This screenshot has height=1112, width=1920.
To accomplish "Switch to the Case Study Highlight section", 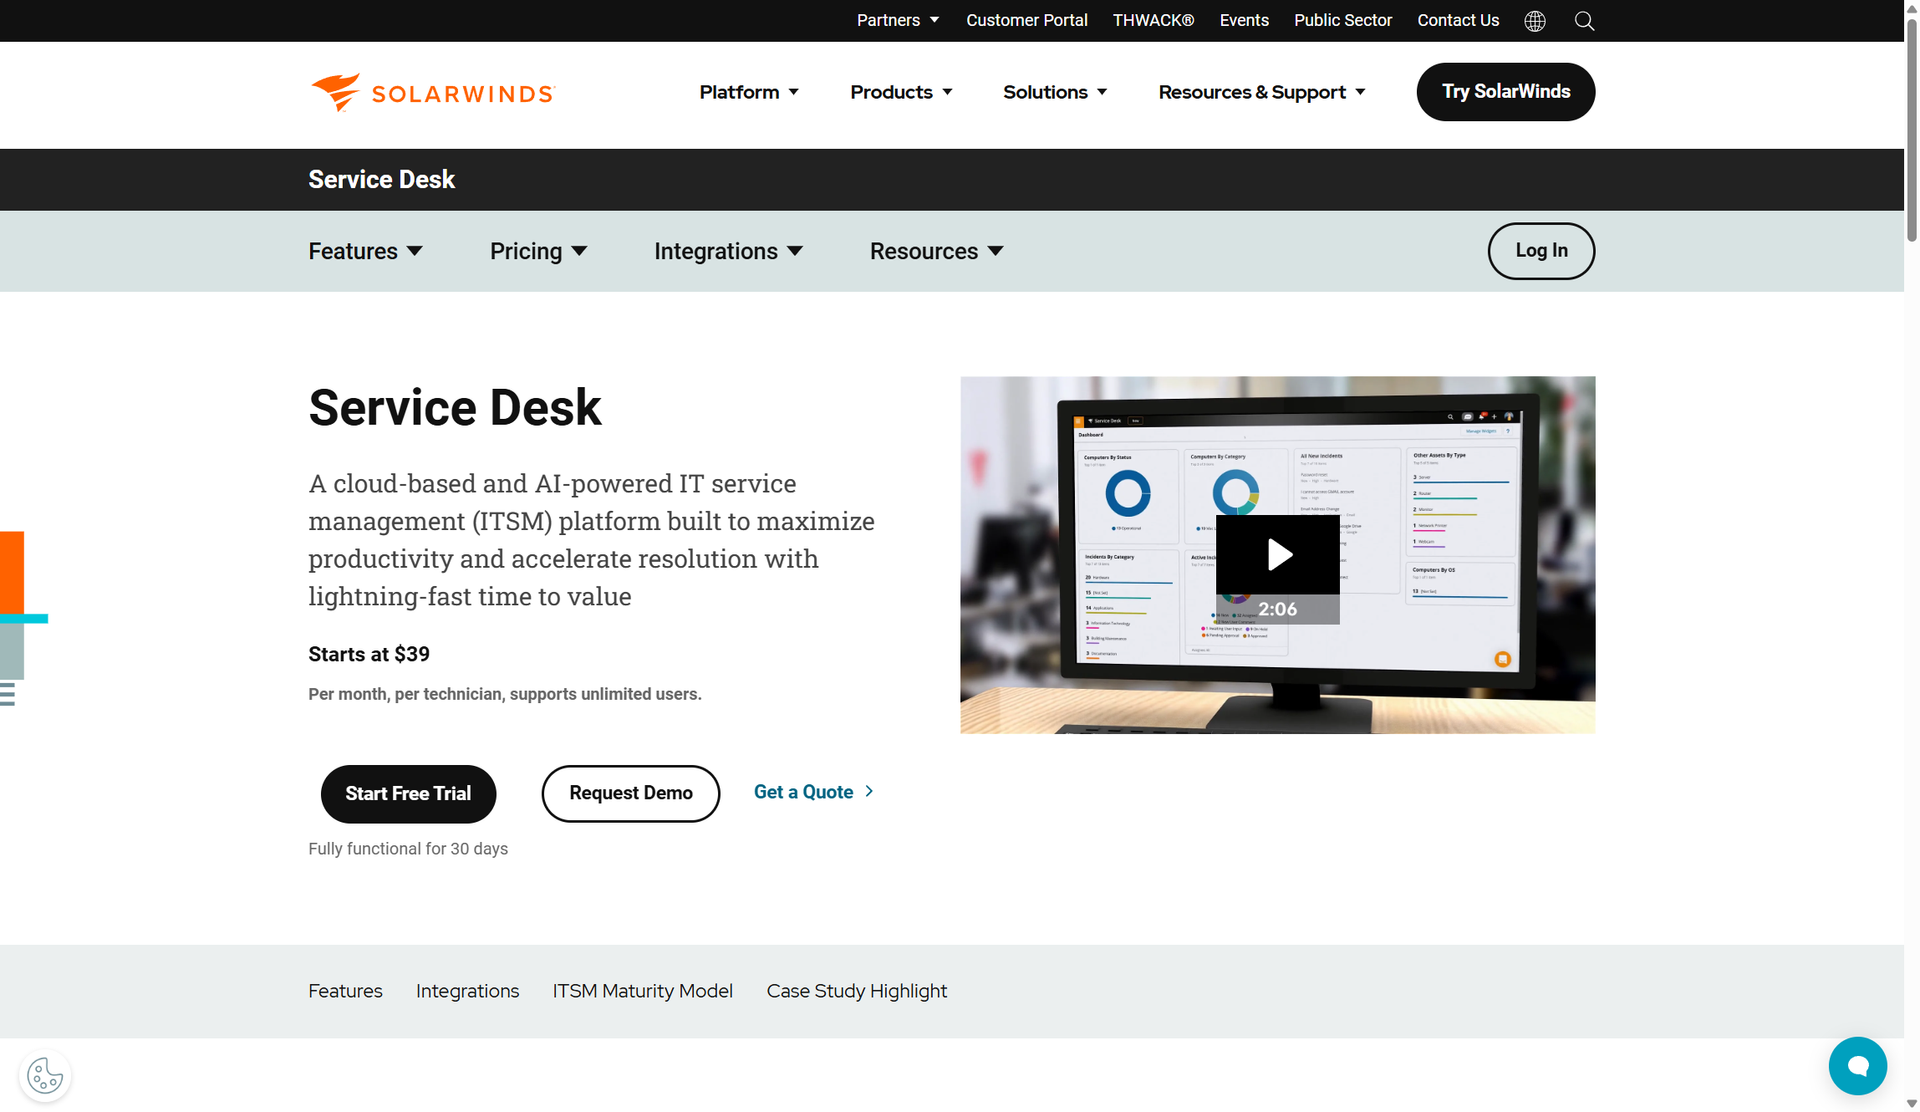I will pyautogui.click(x=856, y=991).
